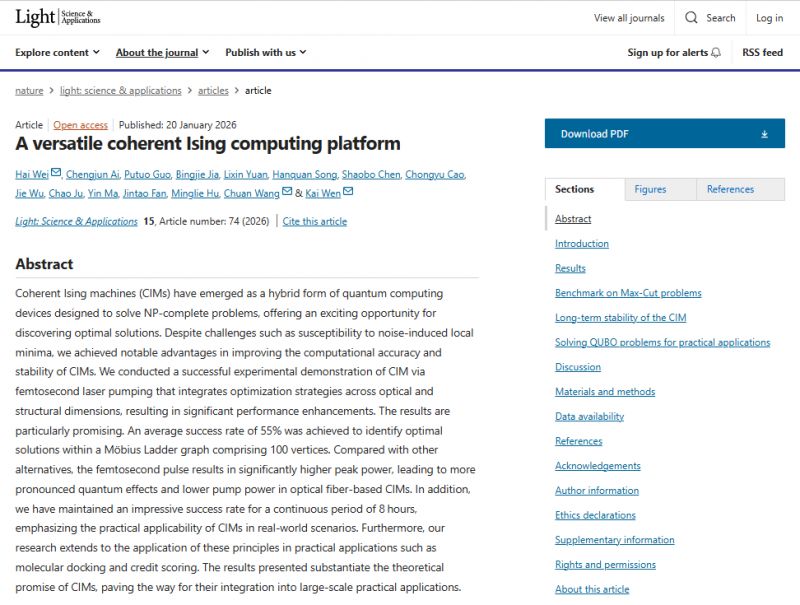Viewport: 800px width, 605px height.
Task: Jump to Benchmark on Max-Cut problems section
Action: point(628,293)
